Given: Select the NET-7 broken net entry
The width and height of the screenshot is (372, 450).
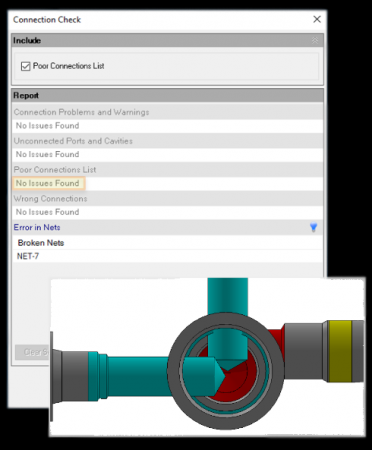Looking at the screenshot, I should 28,256.
